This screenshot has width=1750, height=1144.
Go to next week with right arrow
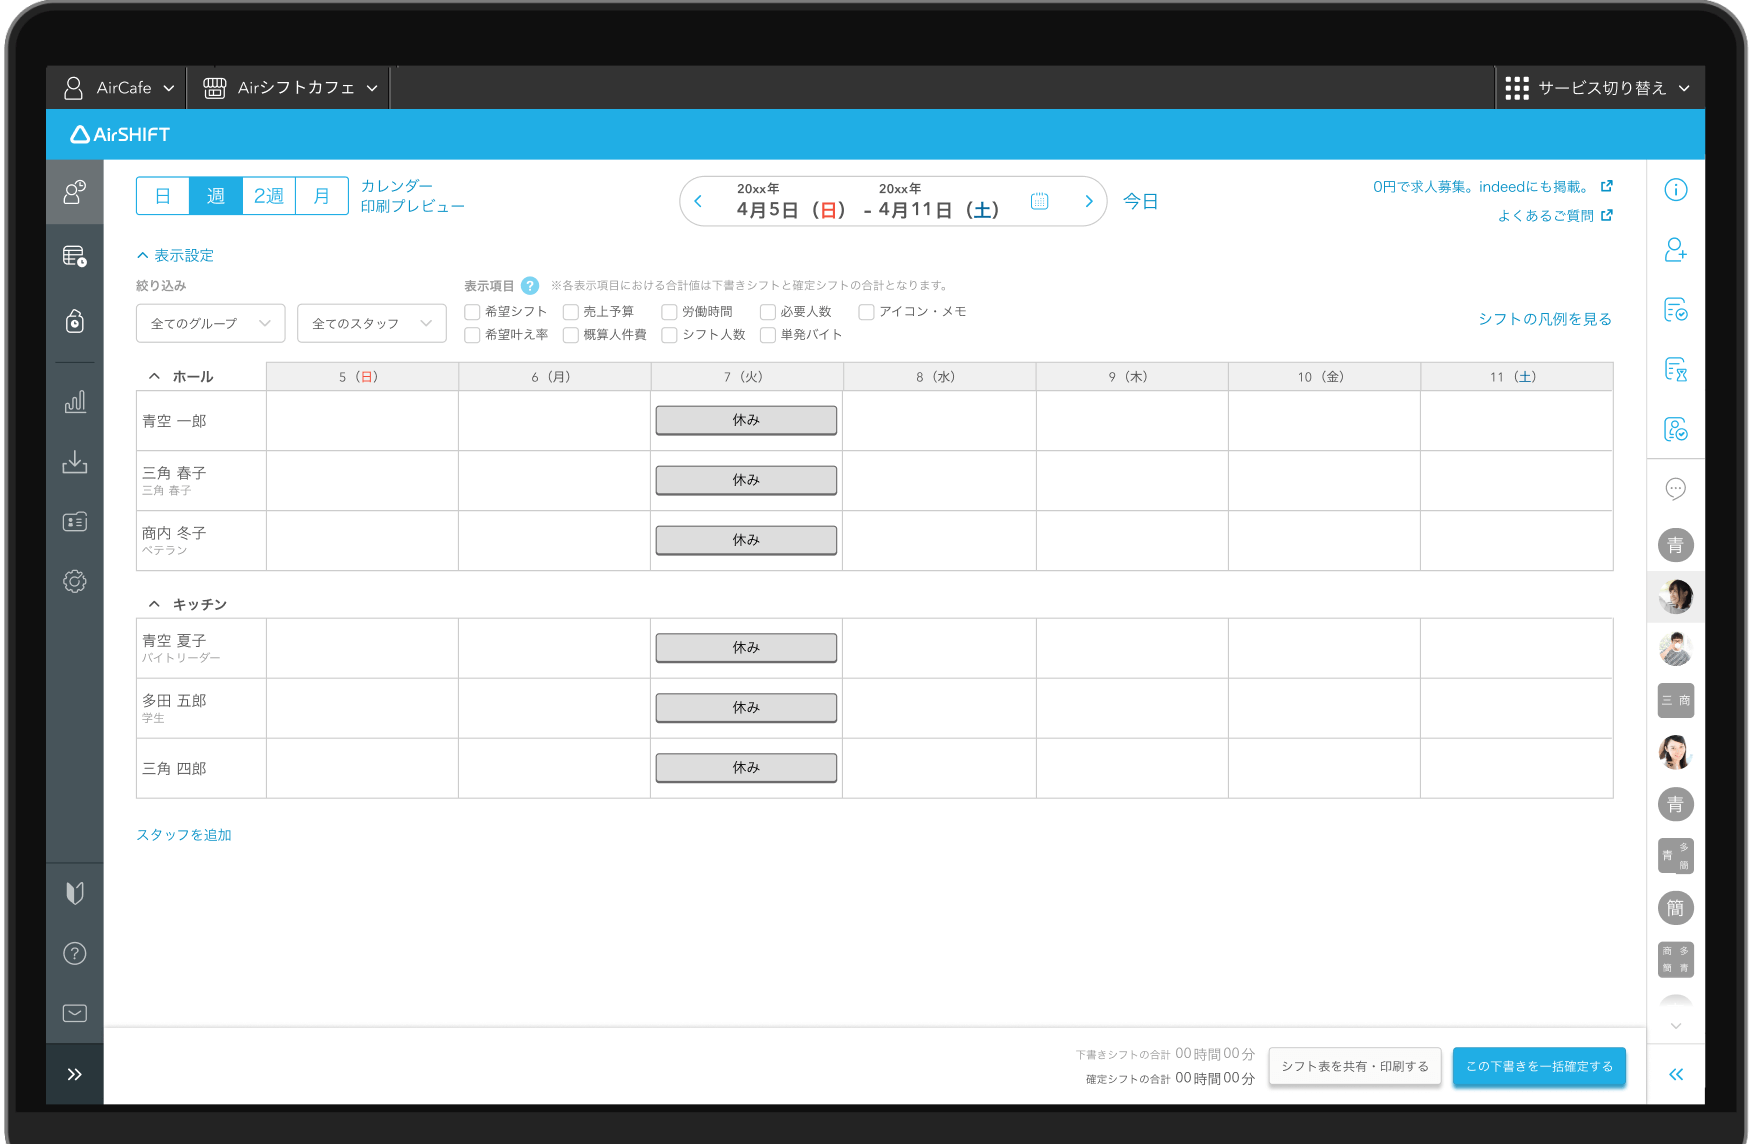[x=1089, y=201]
